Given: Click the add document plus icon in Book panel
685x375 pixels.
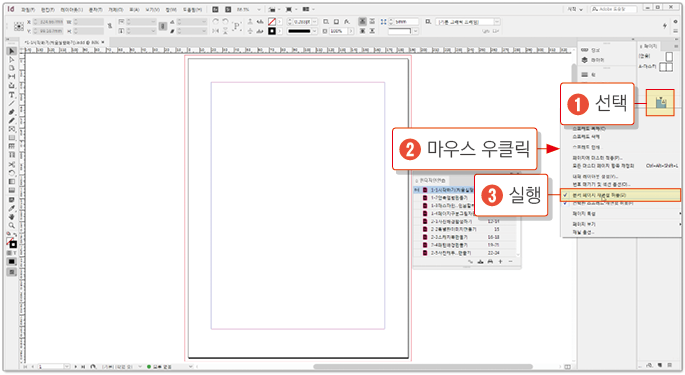Looking at the screenshot, I should coord(501,261).
